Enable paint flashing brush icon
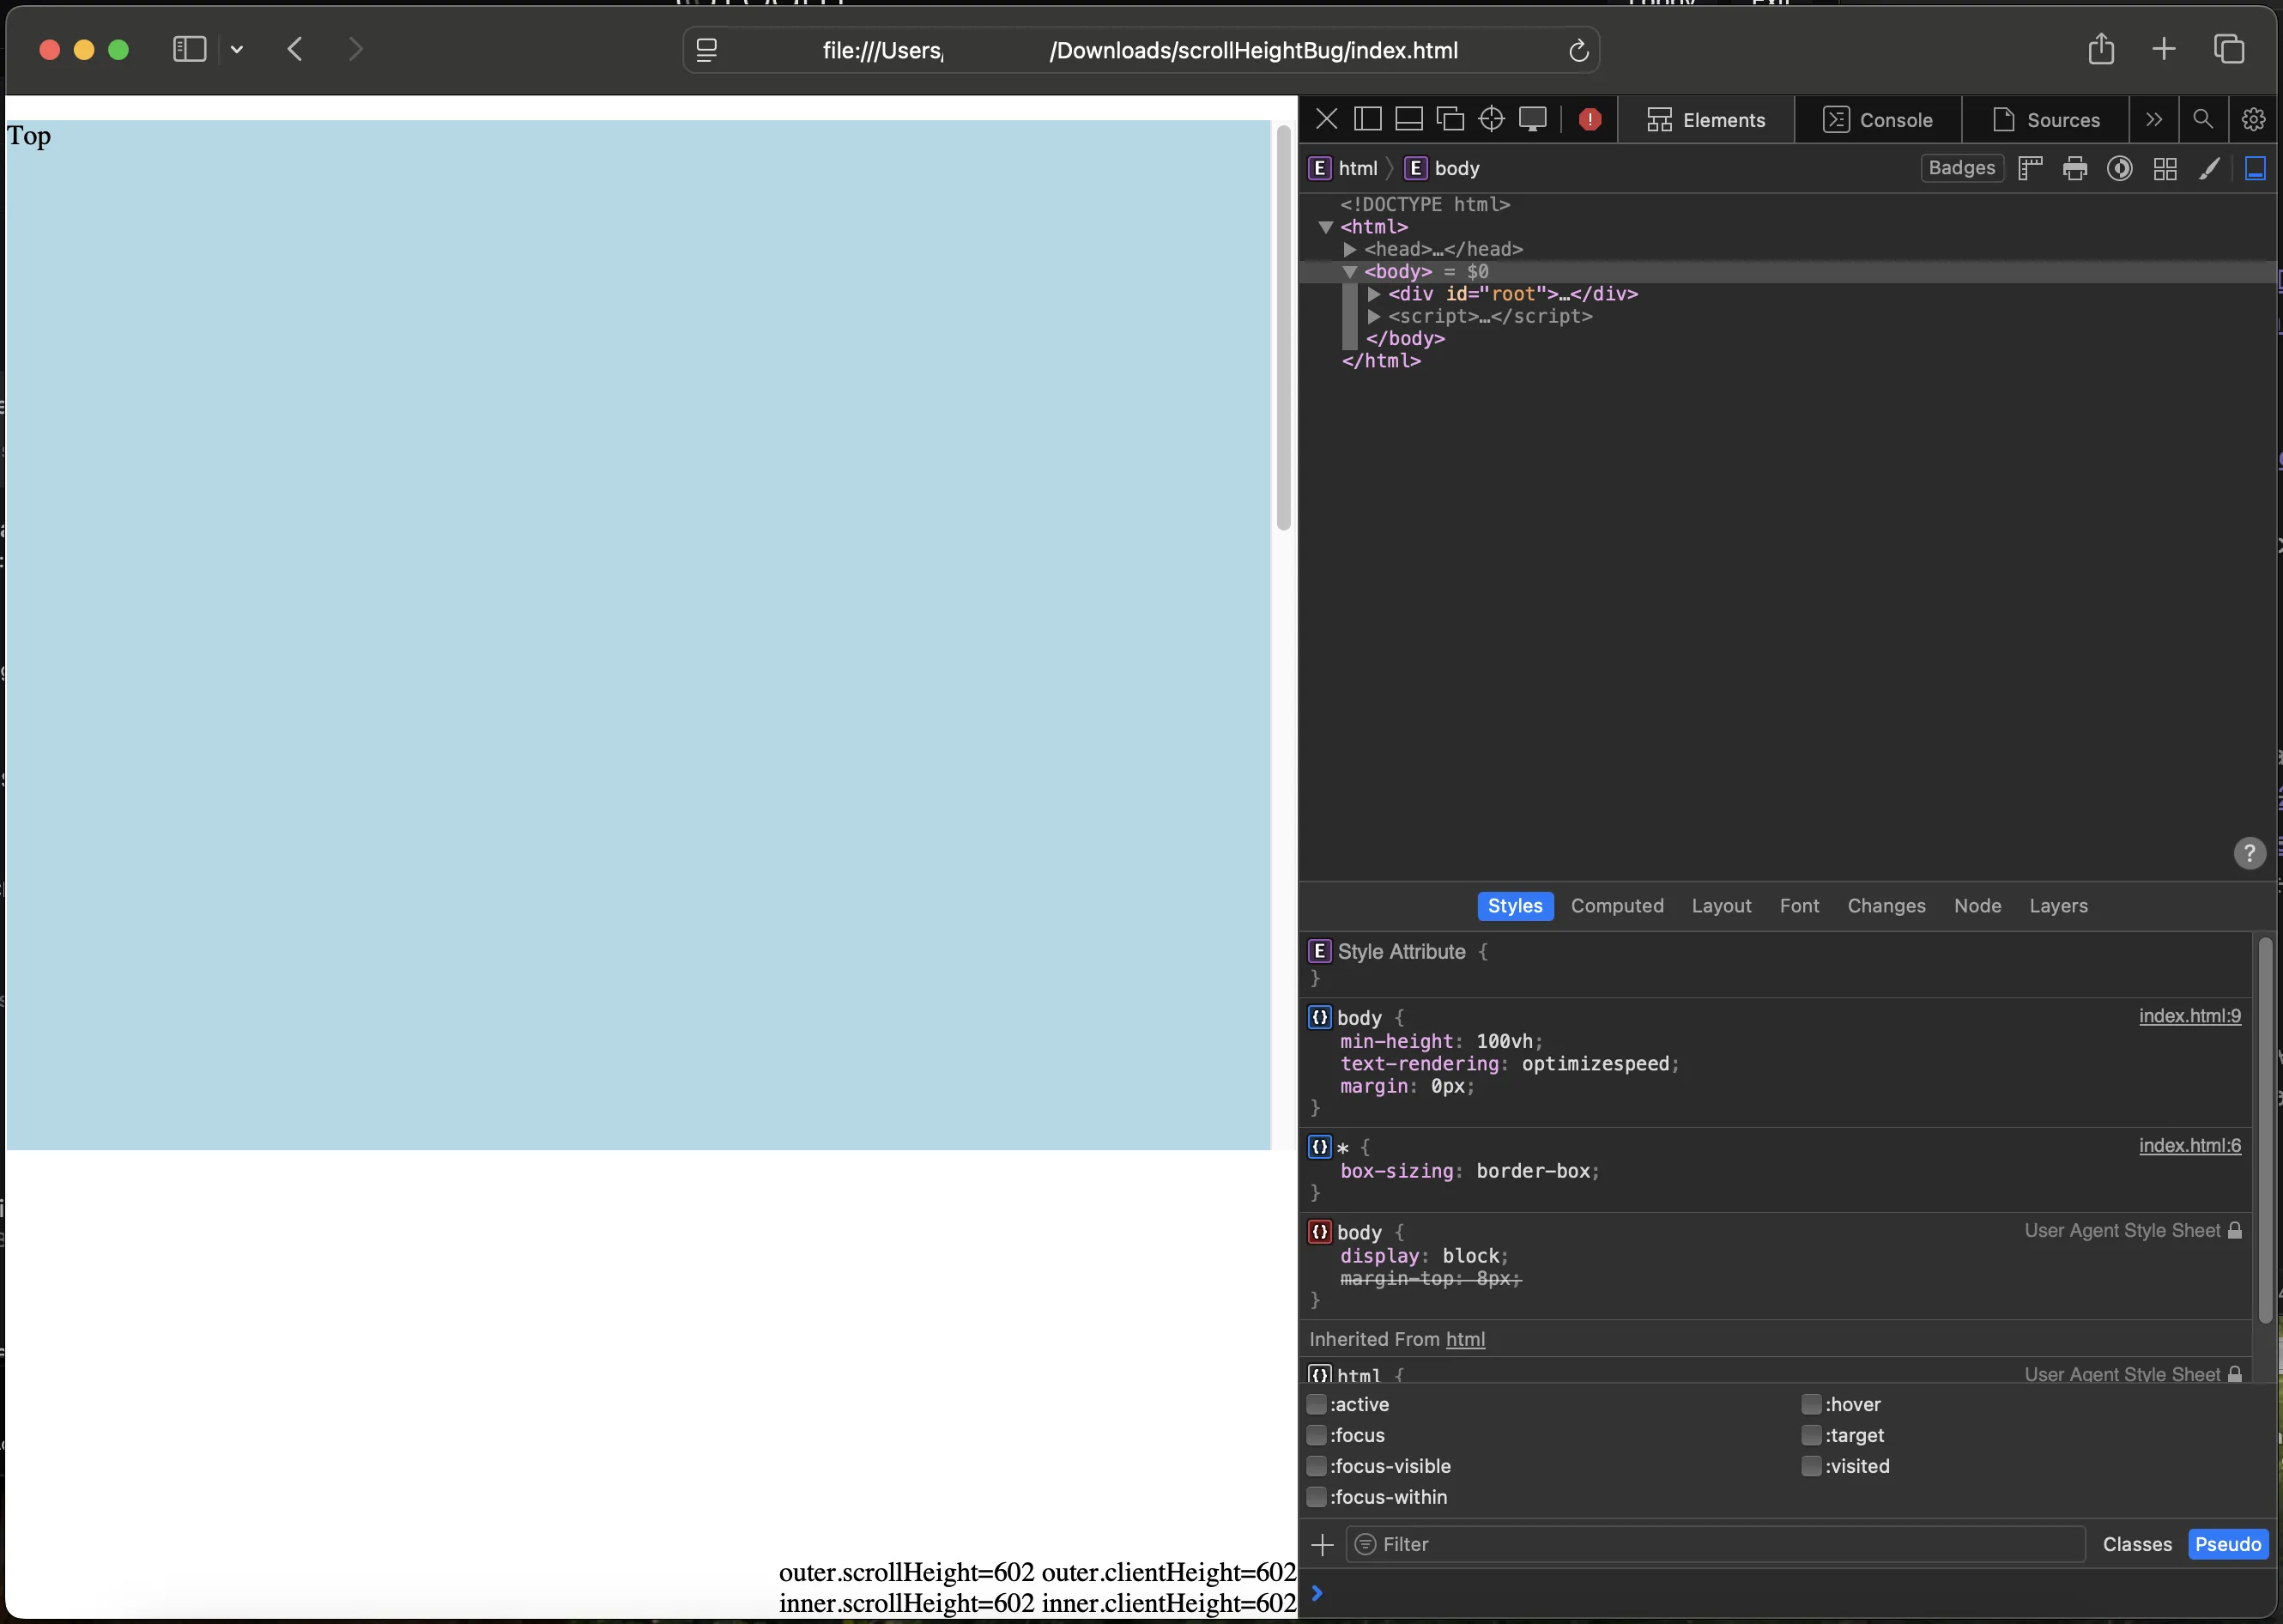 2209,169
